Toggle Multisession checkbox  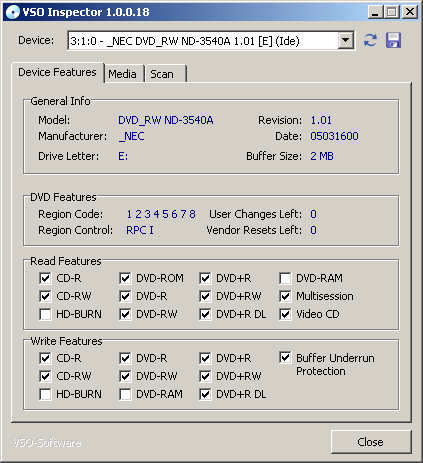[x=285, y=296]
